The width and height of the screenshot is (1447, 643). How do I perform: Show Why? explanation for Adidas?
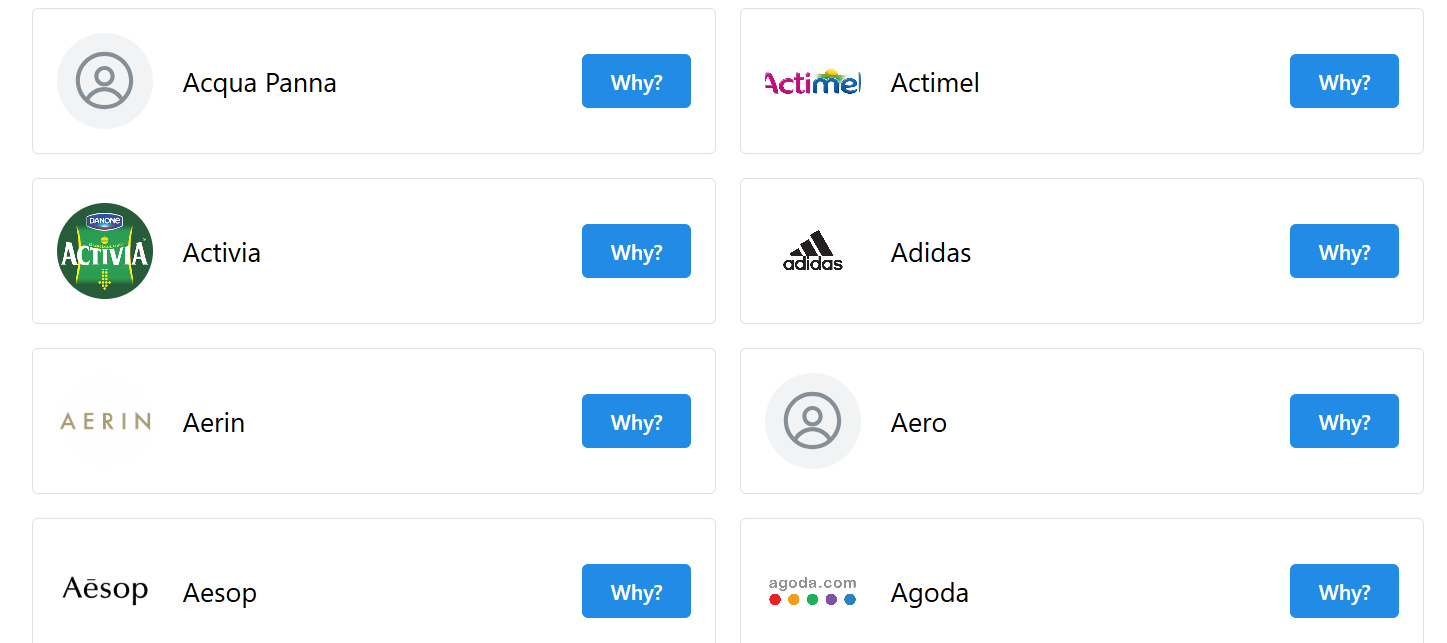point(1344,251)
